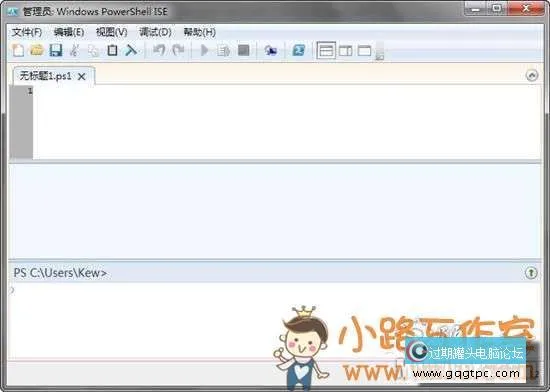Open a script file using the folder icon
The width and height of the screenshot is (550, 392).
coord(36,50)
